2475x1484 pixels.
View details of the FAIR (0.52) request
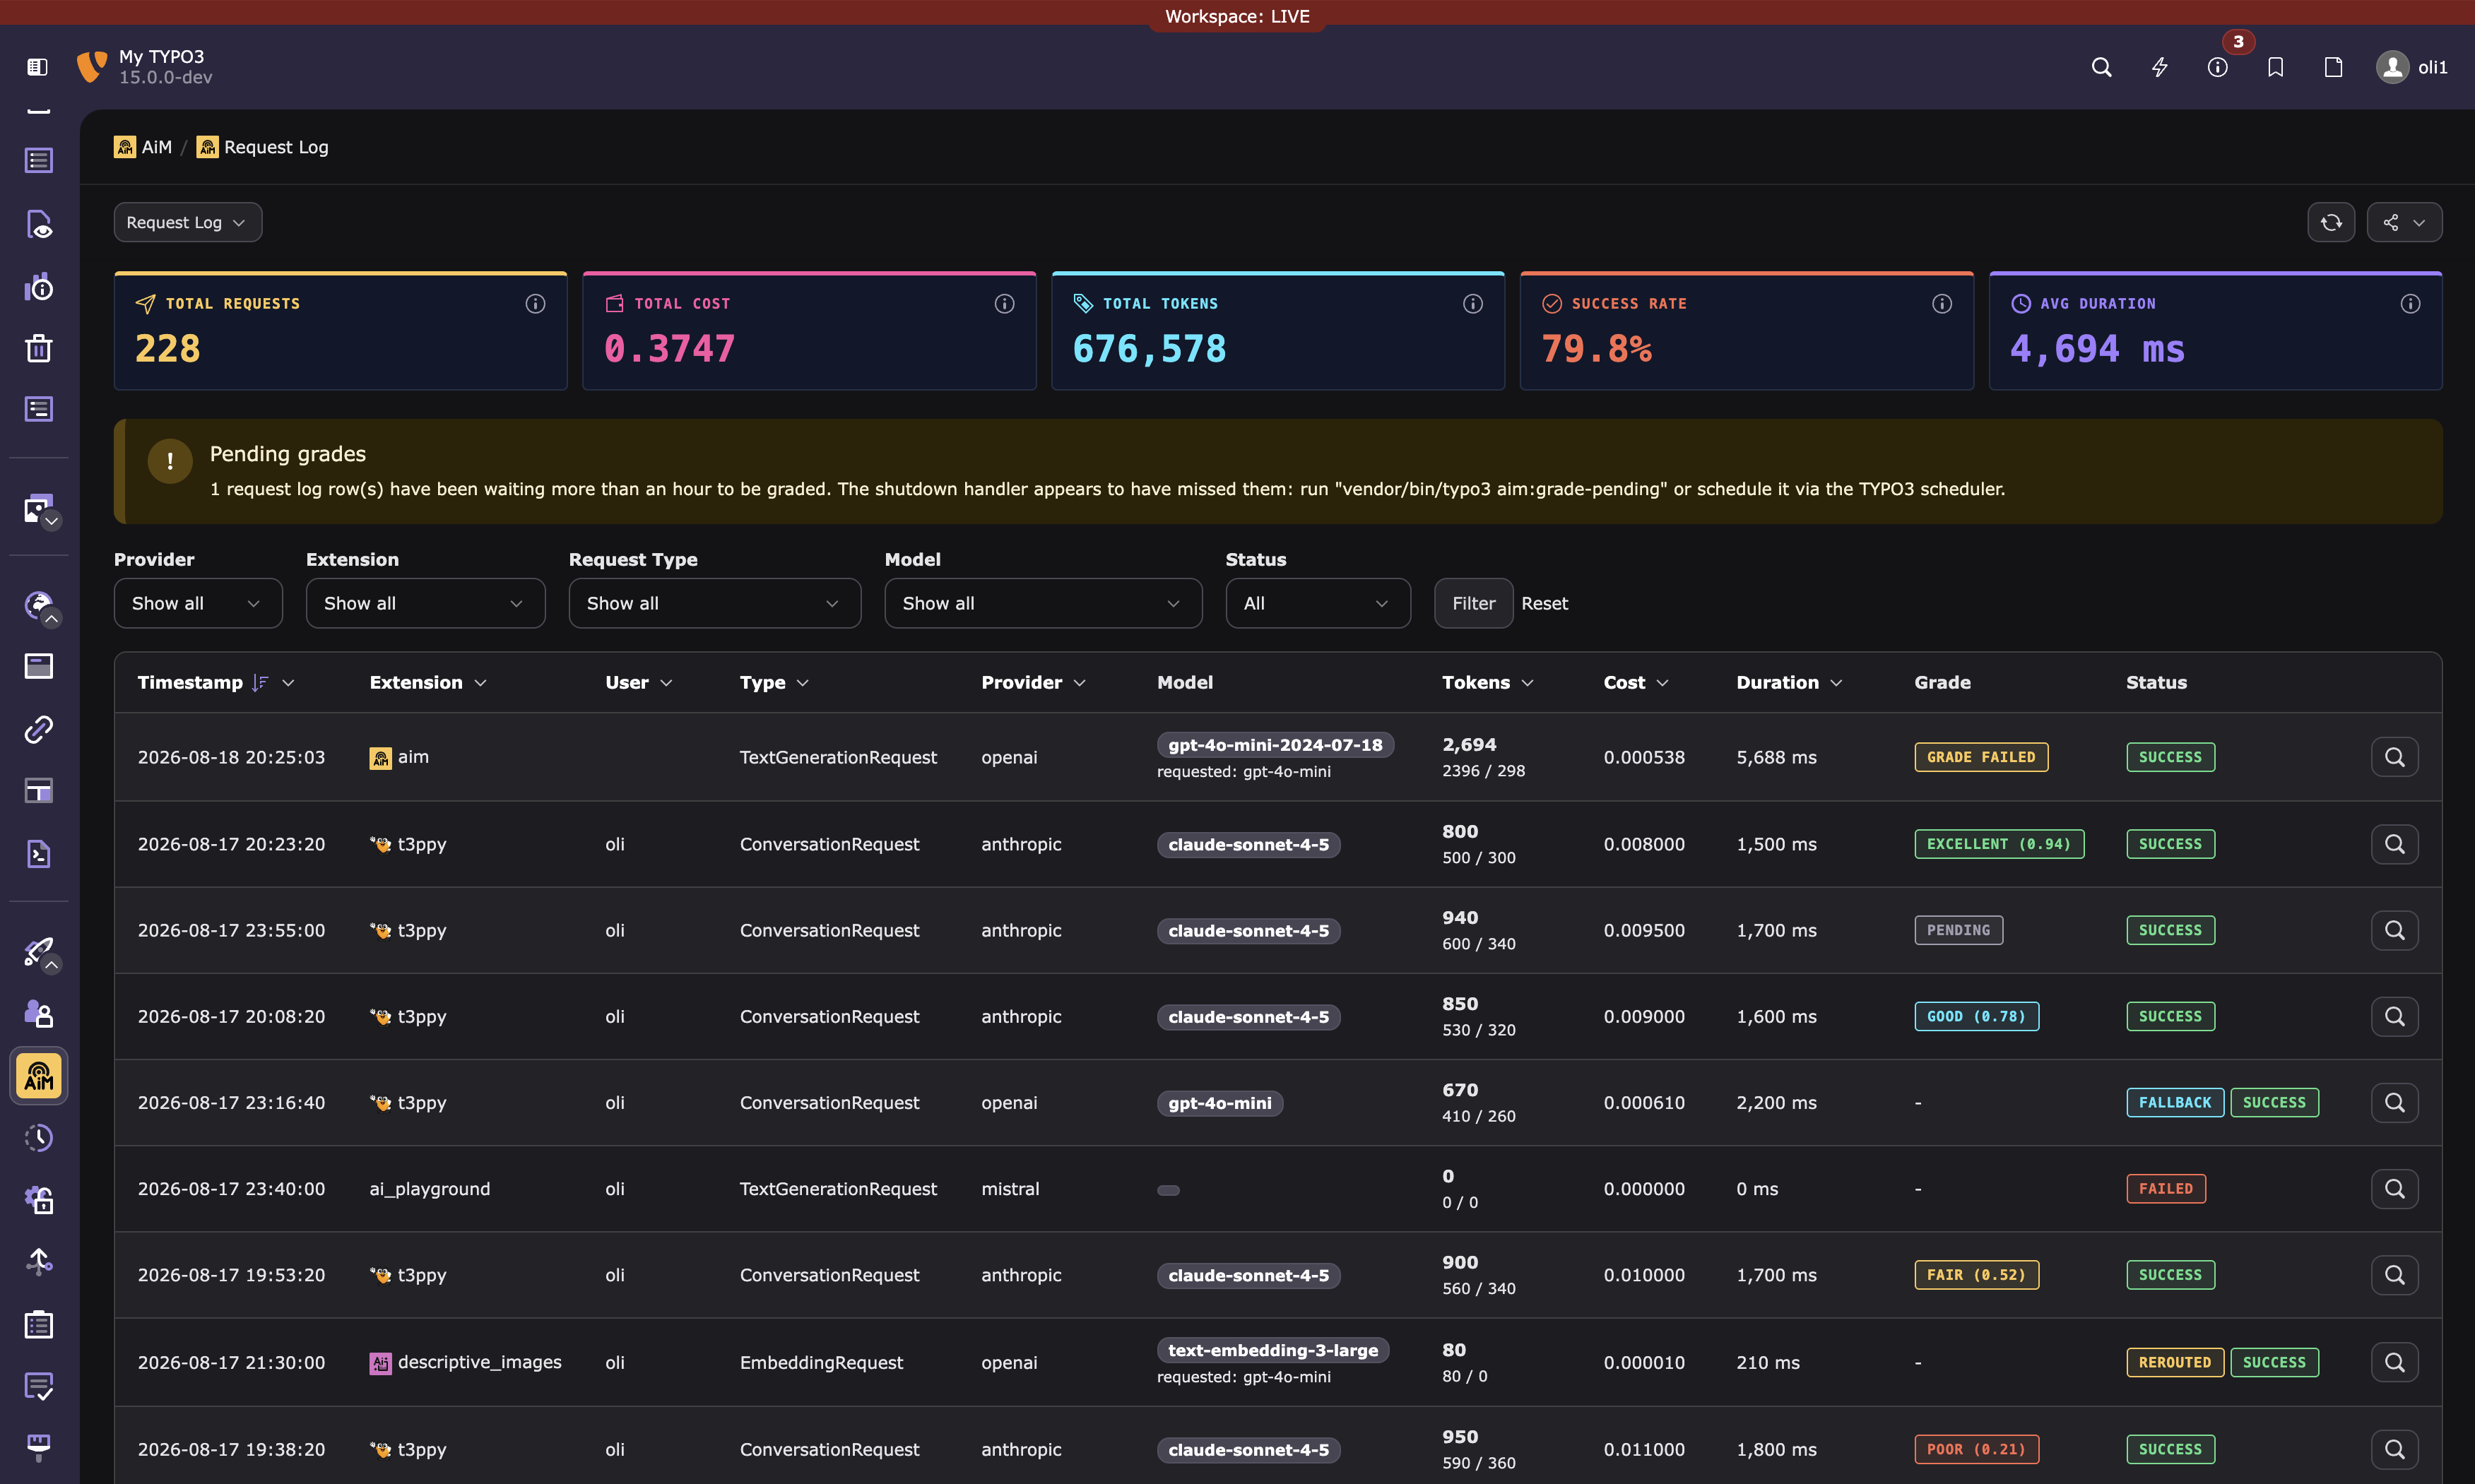coord(2394,1275)
